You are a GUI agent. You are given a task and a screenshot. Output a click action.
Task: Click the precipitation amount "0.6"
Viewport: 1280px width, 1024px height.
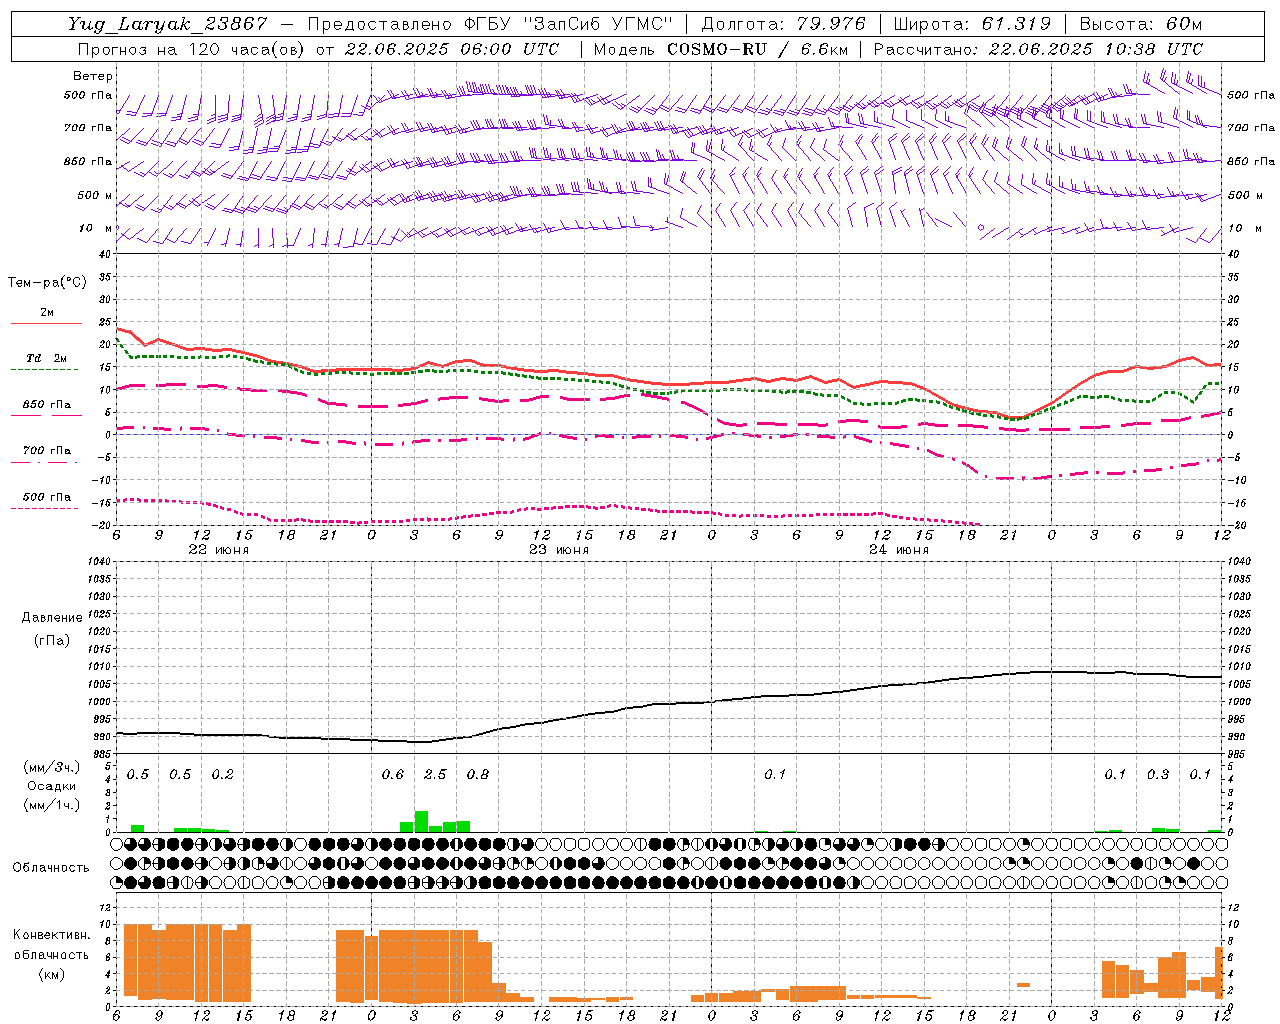pyautogui.click(x=393, y=775)
